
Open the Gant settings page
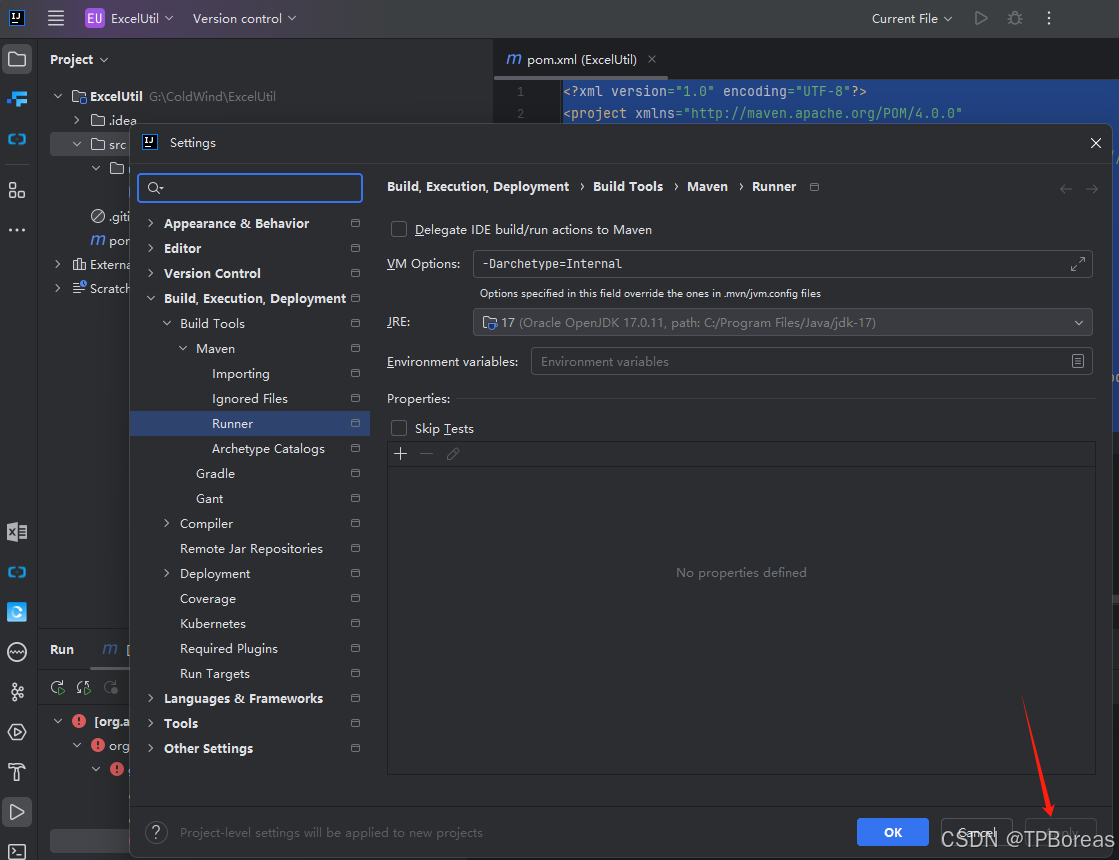click(209, 498)
